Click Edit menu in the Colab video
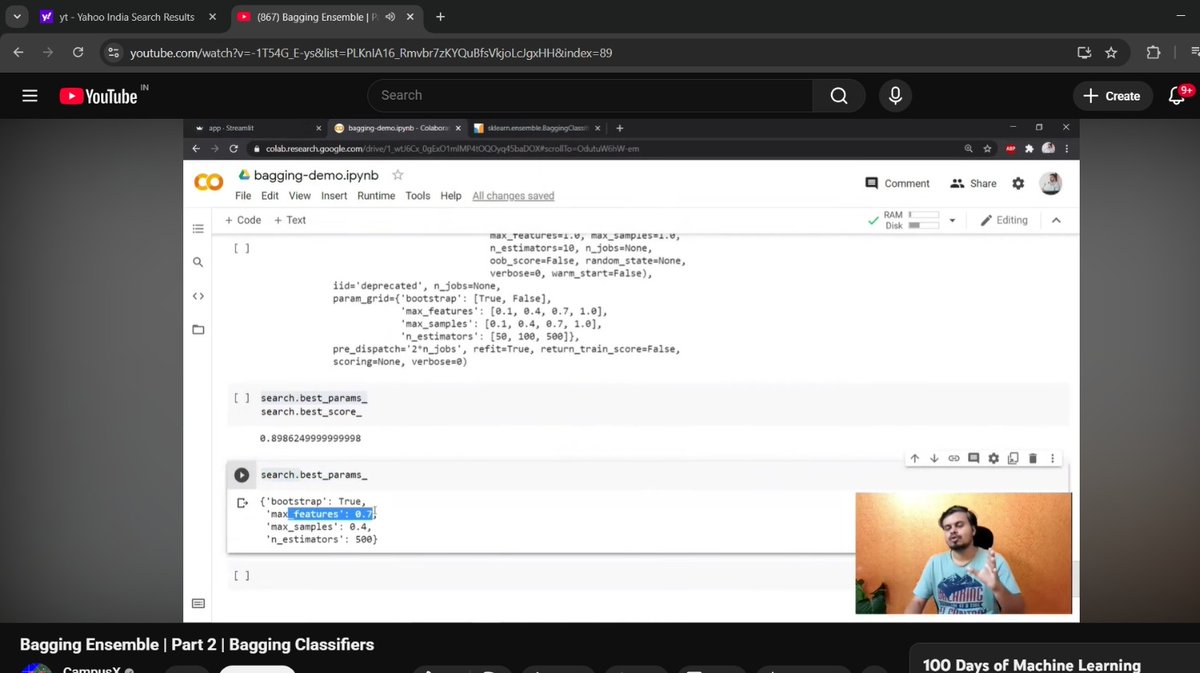 pyautogui.click(x=270, y=196)
